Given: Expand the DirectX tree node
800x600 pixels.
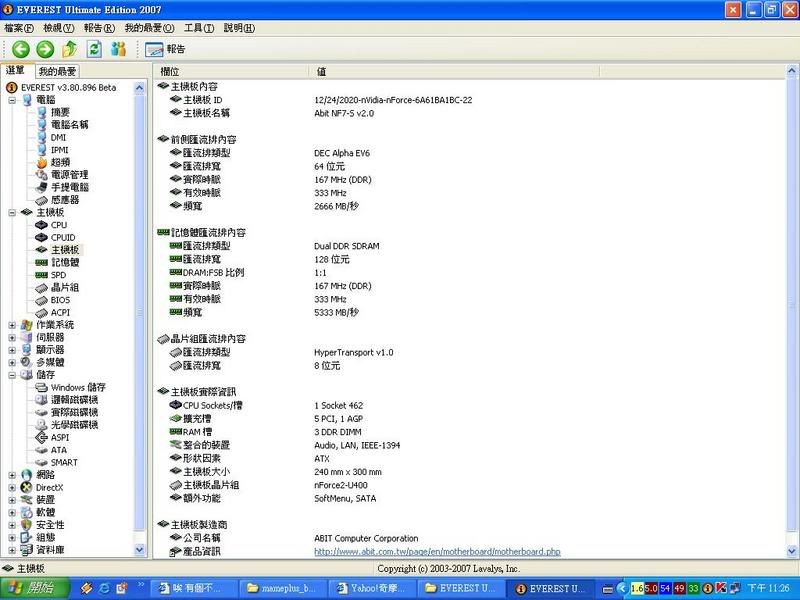Looking at the screenshot, I should tap(12, 487).
